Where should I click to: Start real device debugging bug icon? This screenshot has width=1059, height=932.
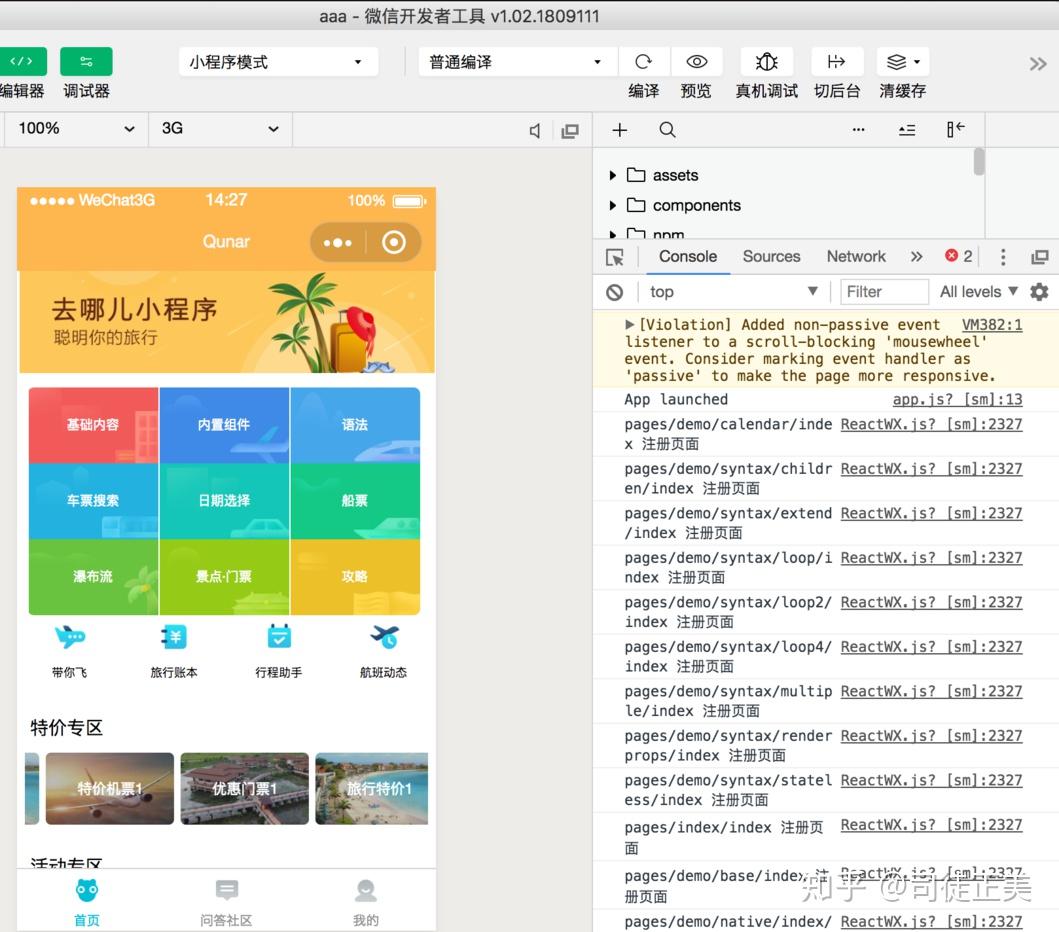pyautogui.click(x=767, y=62)
